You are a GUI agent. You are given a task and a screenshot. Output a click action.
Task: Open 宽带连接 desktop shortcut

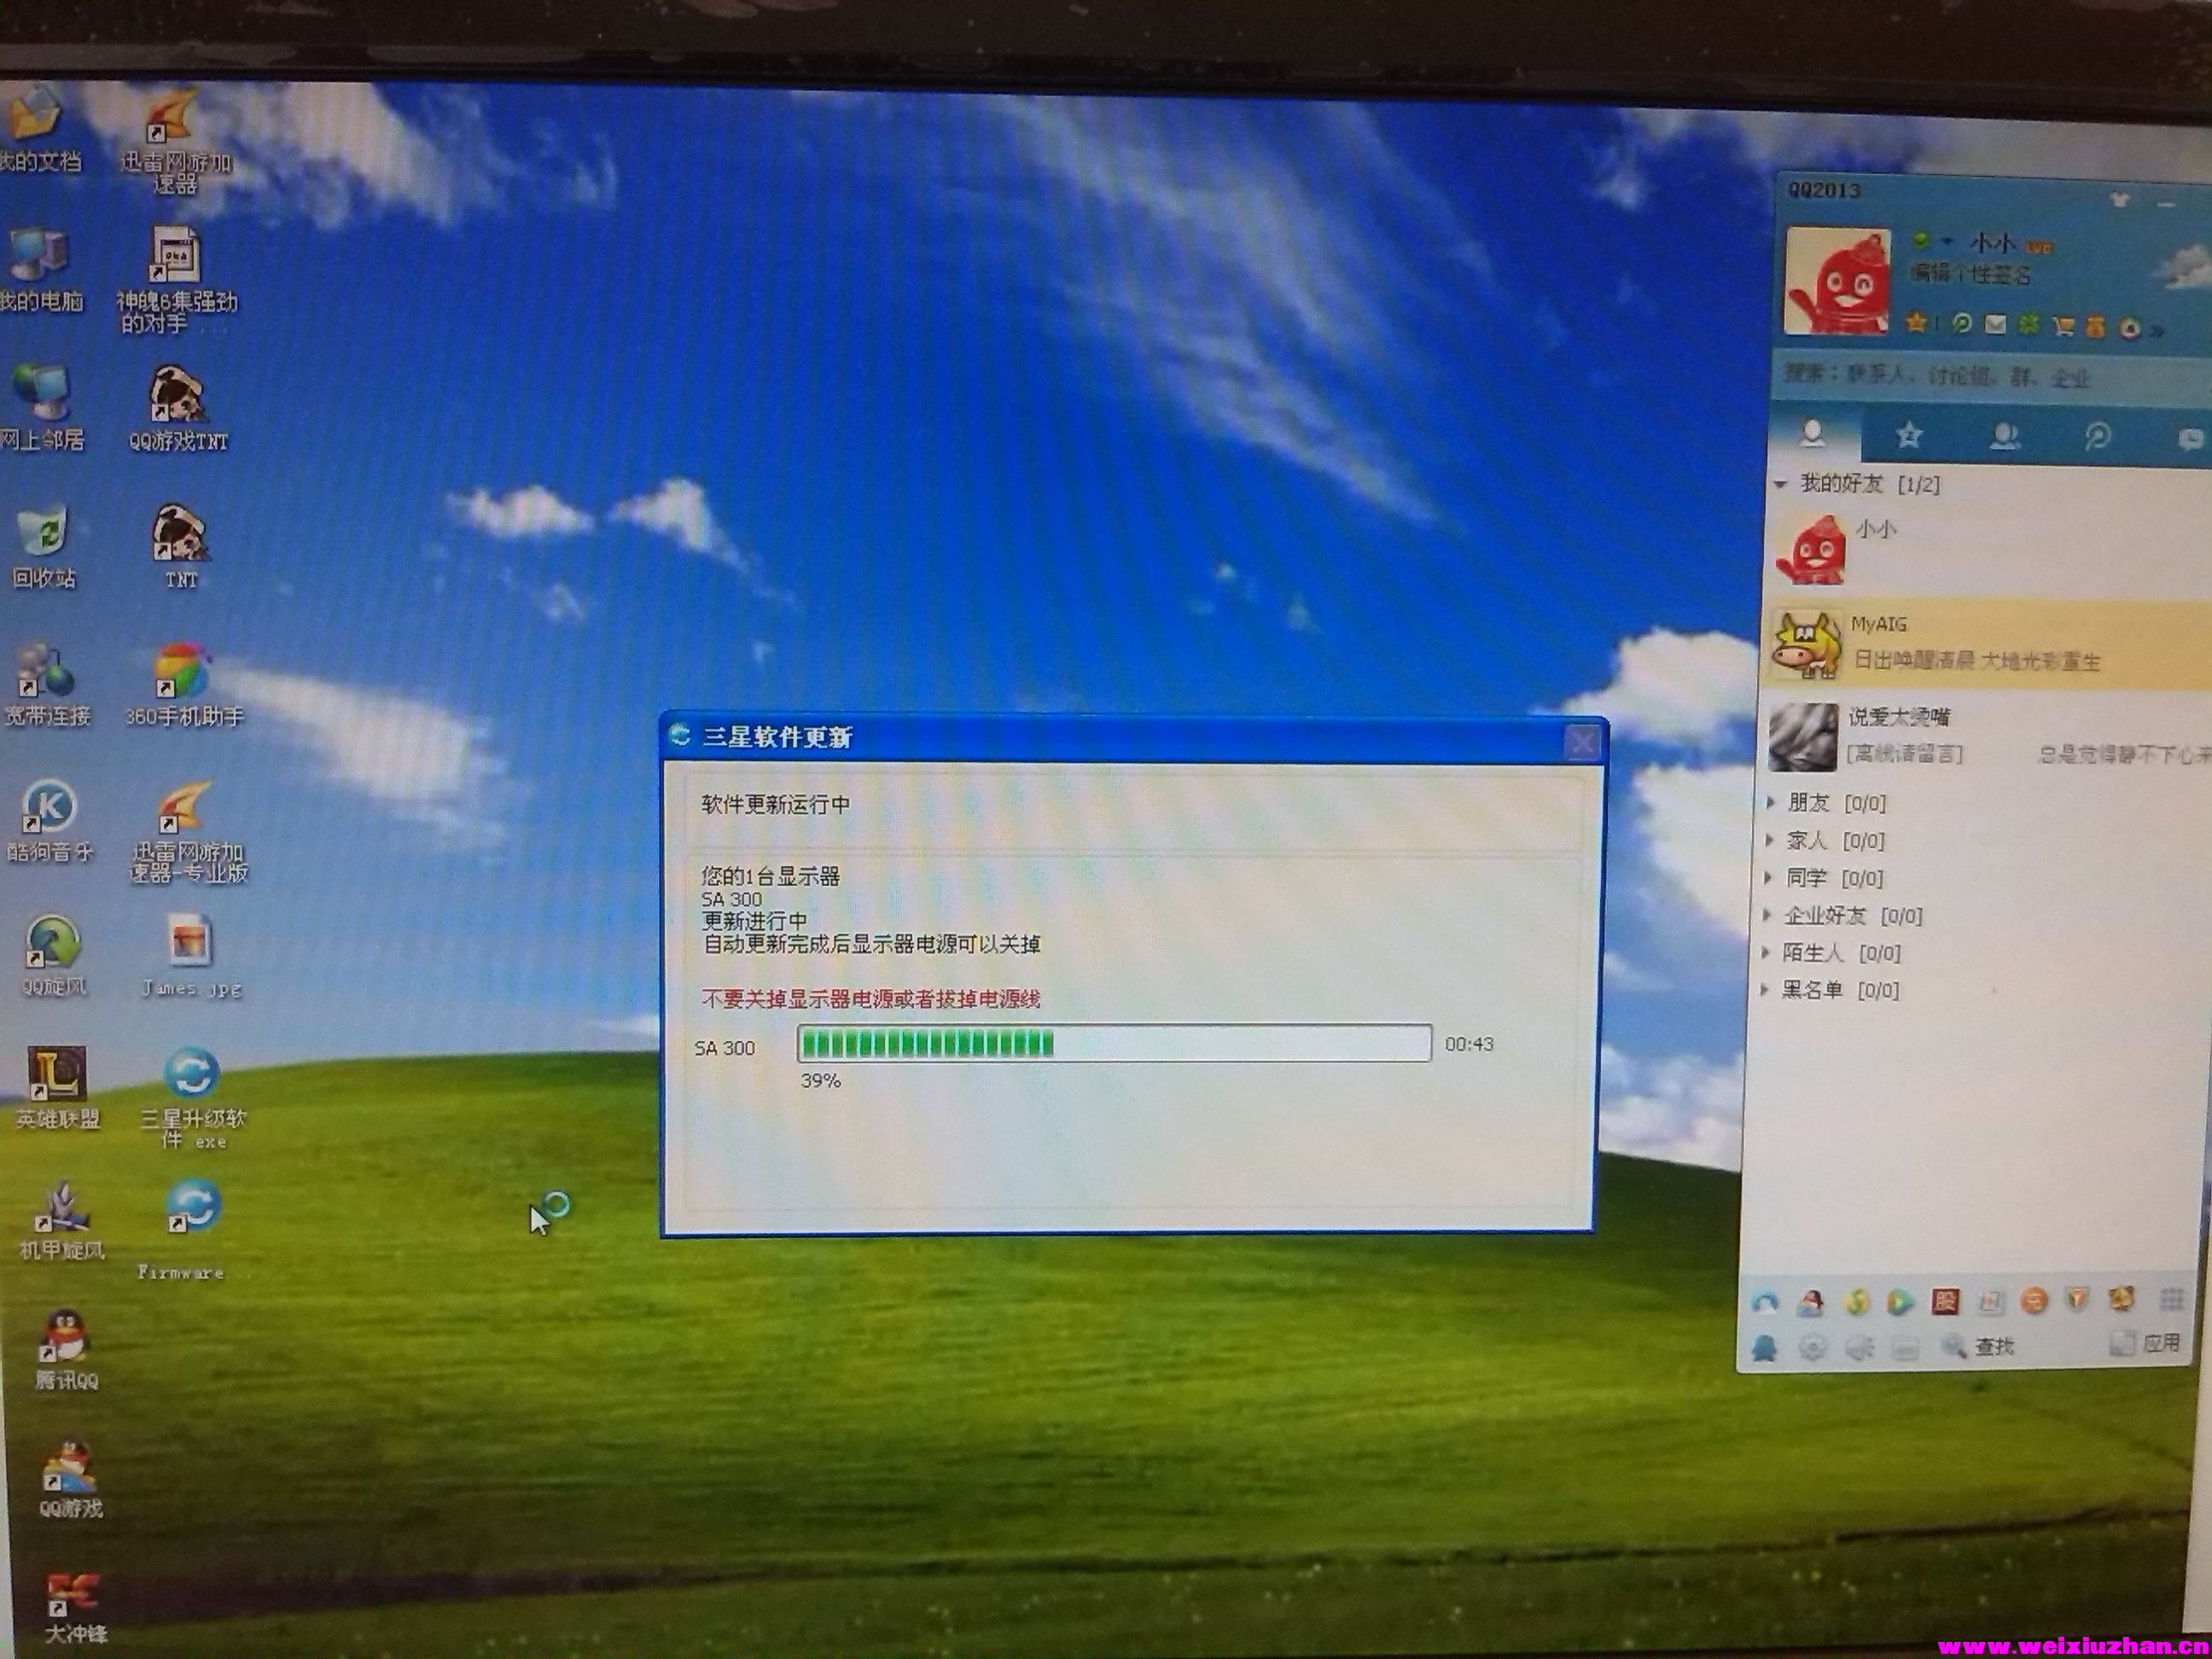click(47, 684)
